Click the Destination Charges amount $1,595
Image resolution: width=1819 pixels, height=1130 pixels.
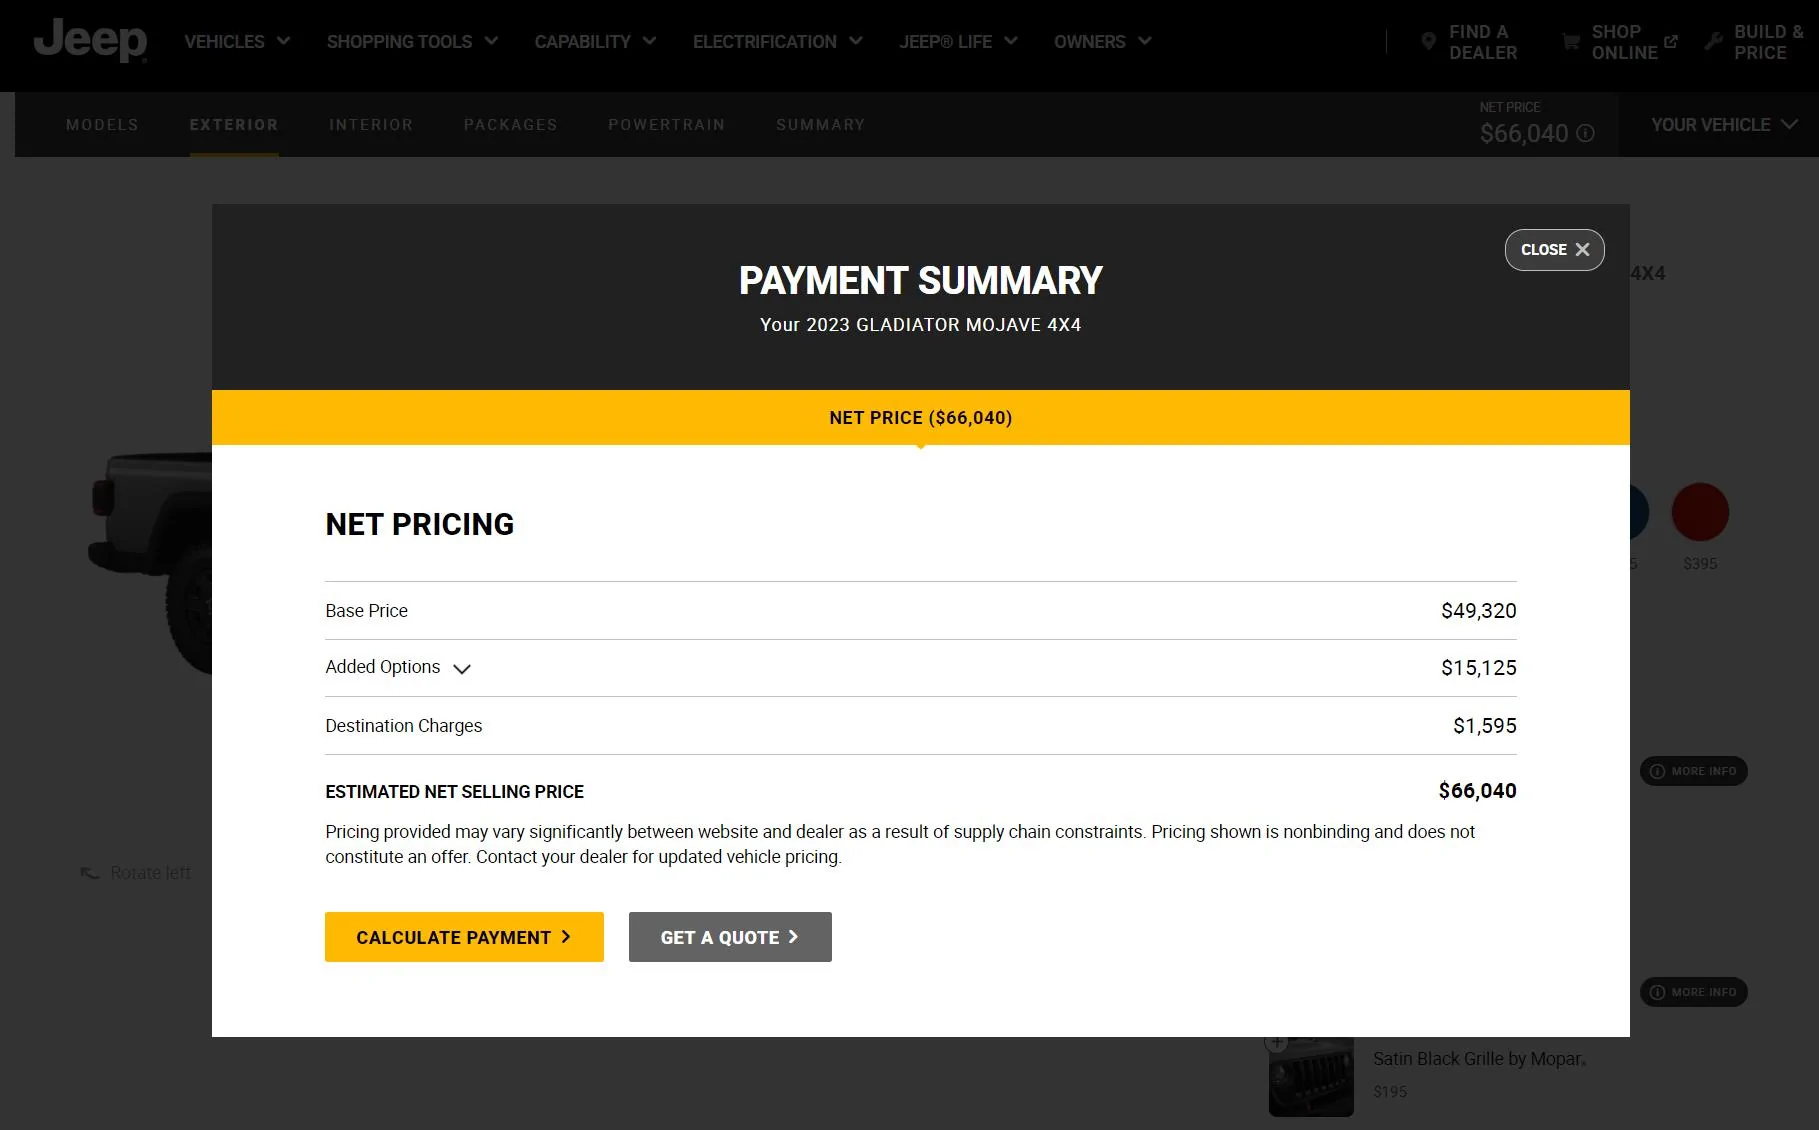point(1484,726)
